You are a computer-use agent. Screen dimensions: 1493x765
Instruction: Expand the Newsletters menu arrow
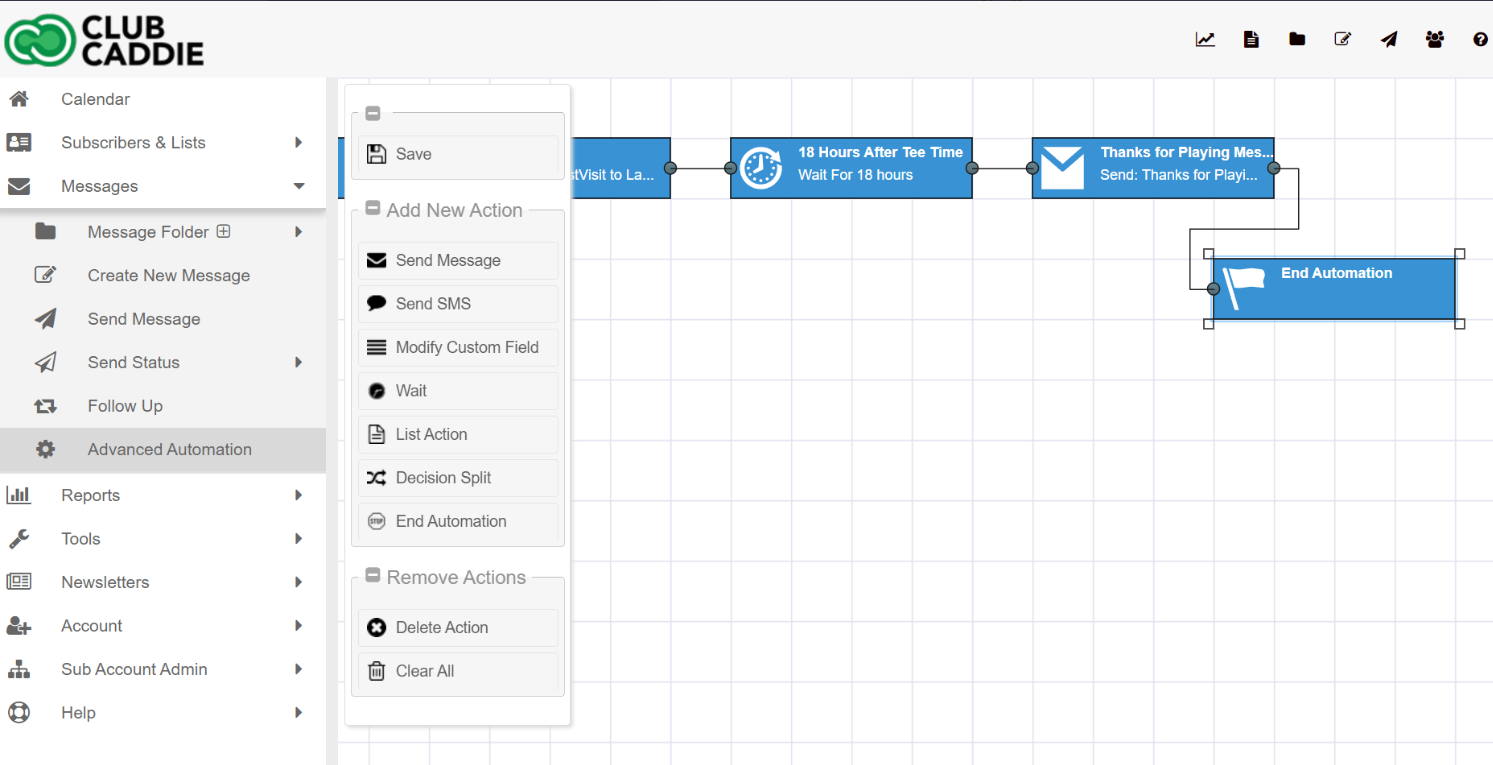point(298,582)
